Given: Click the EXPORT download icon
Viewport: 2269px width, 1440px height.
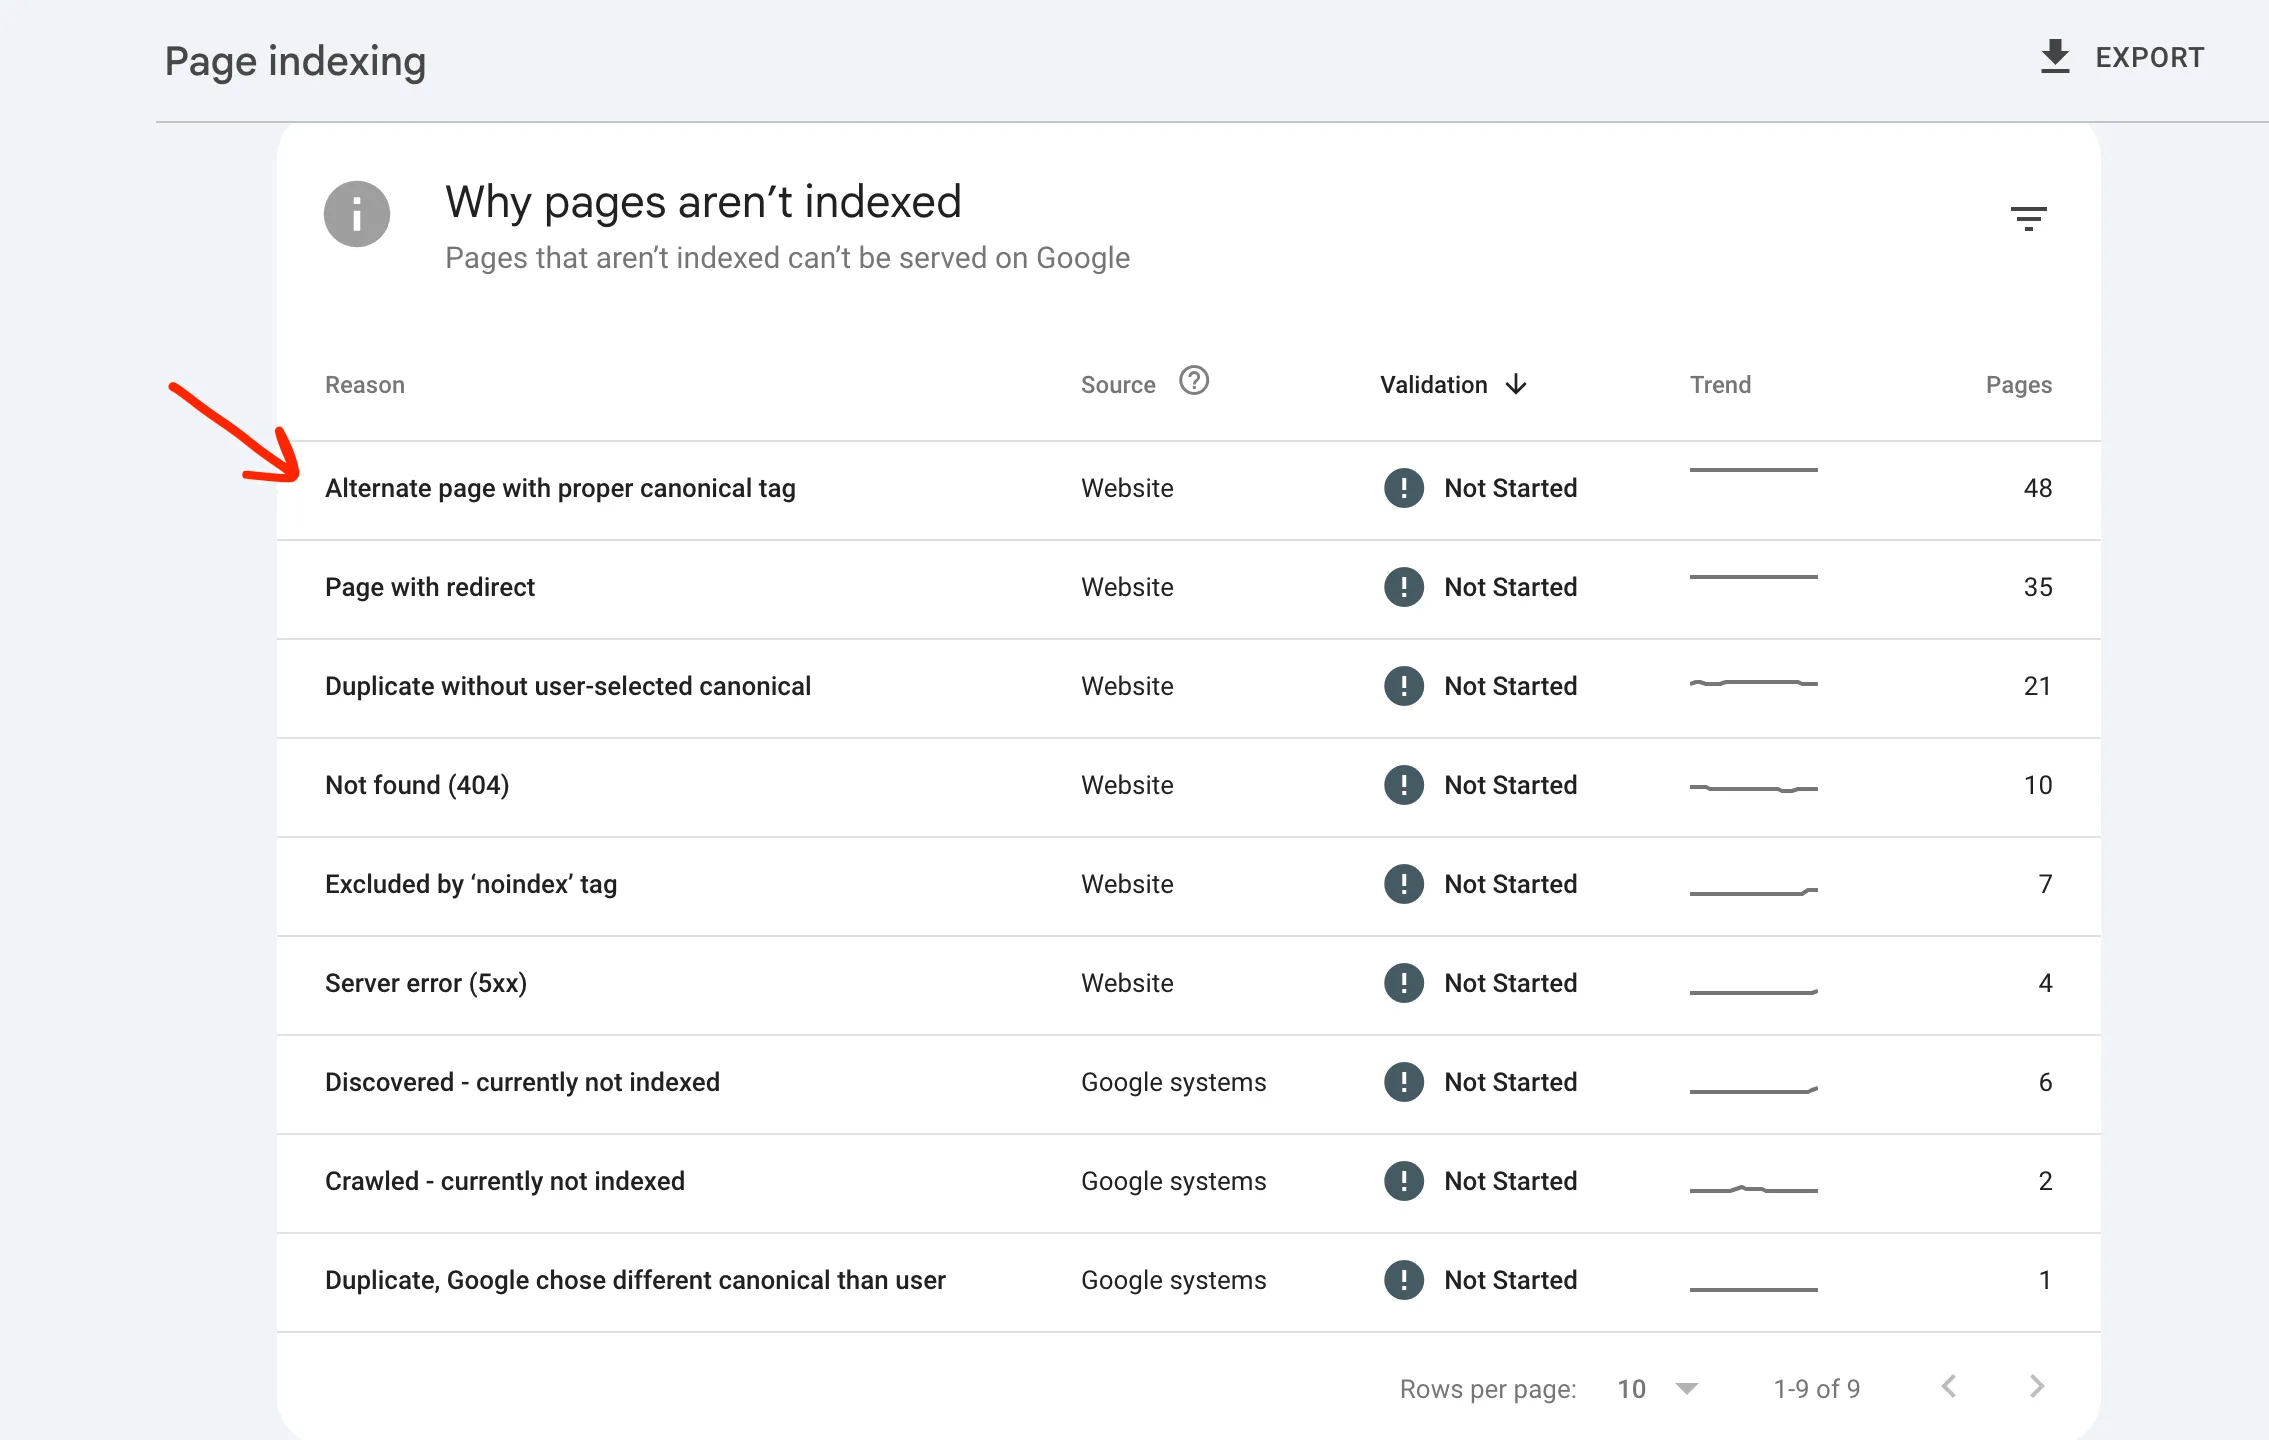Looking at the screenshot, I should [x=2055, y=57].
